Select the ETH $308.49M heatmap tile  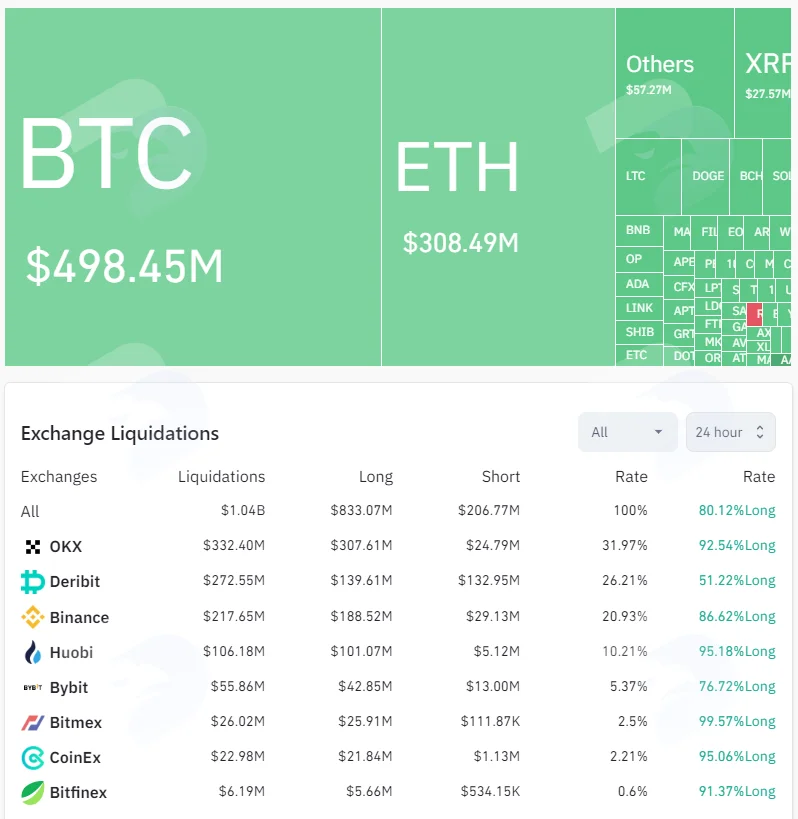pyautogui.click(x=498, y=186)
